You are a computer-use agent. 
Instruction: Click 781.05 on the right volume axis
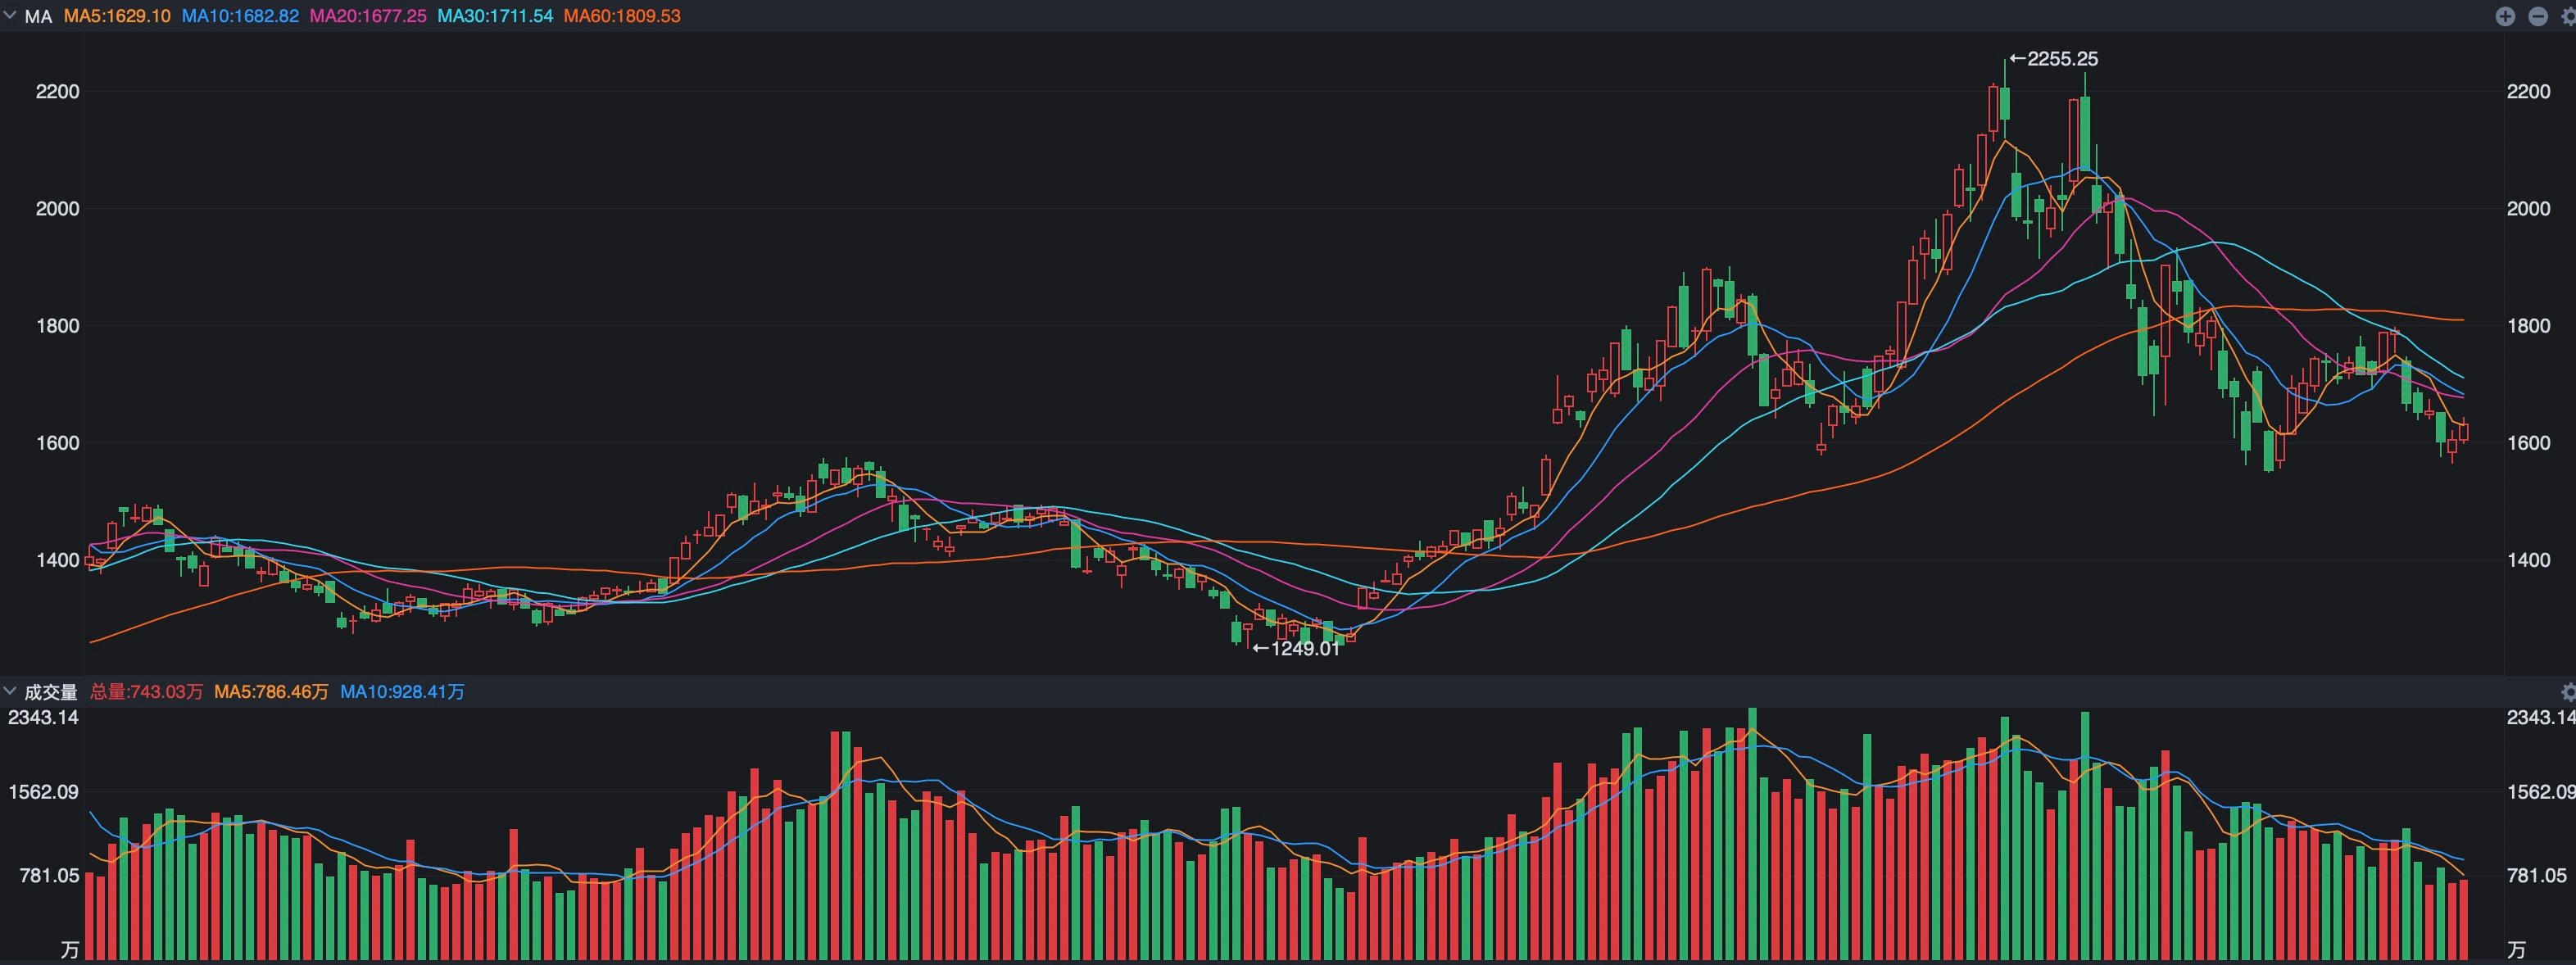point(2537,875)
